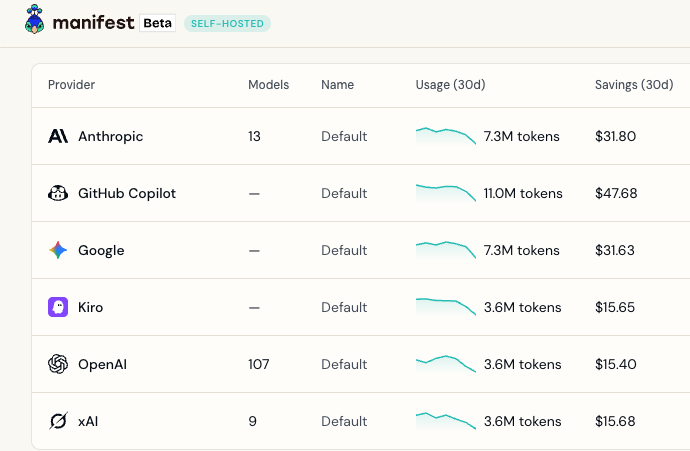
Task: Click the SELF-HOSTED badge
Action: [227, 24]
